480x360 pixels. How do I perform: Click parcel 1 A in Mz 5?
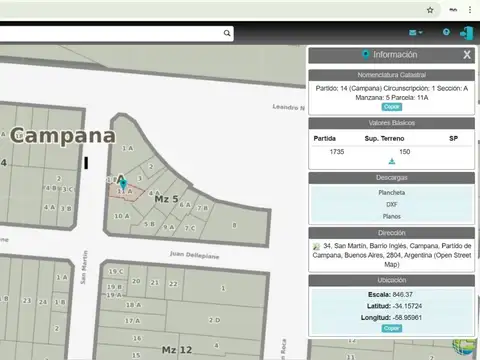[127, 148]
